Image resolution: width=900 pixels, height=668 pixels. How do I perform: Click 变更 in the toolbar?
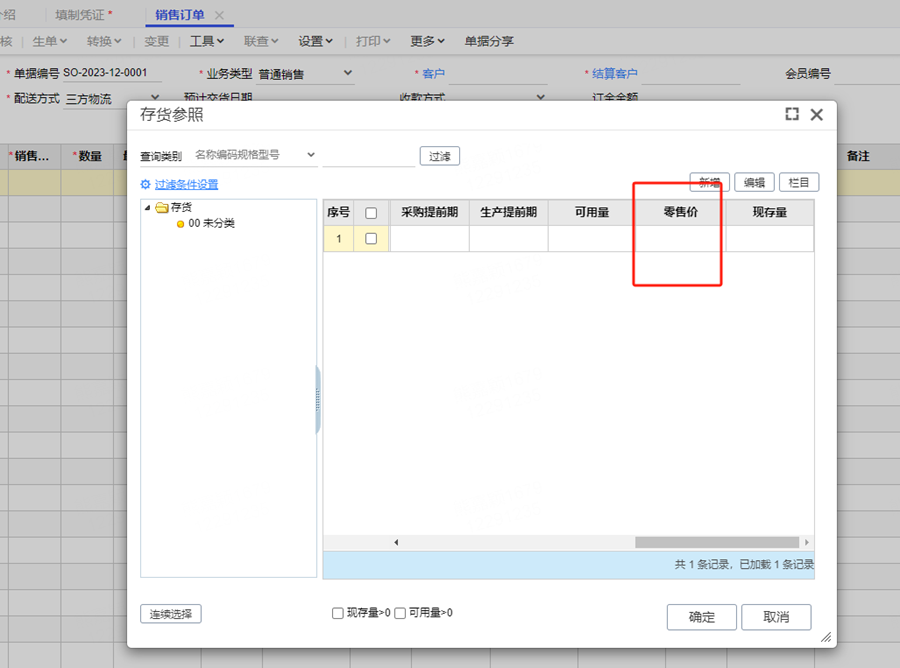[x=157, y=41]
